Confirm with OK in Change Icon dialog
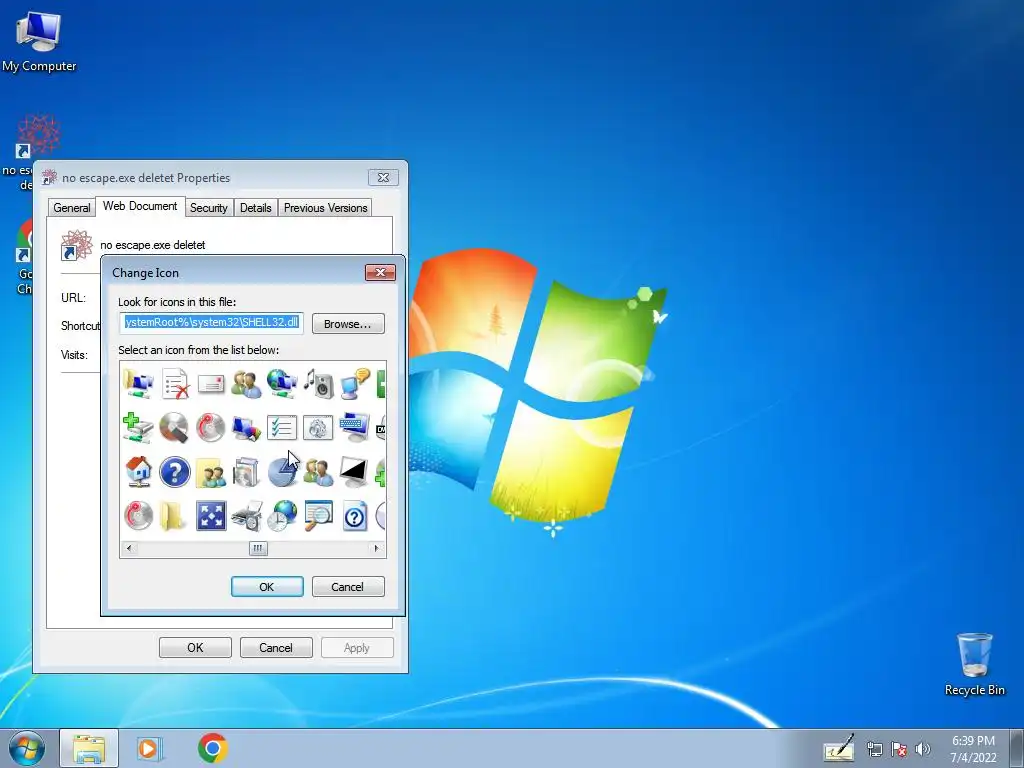1024x768 pixels. (x=267, y=586)
